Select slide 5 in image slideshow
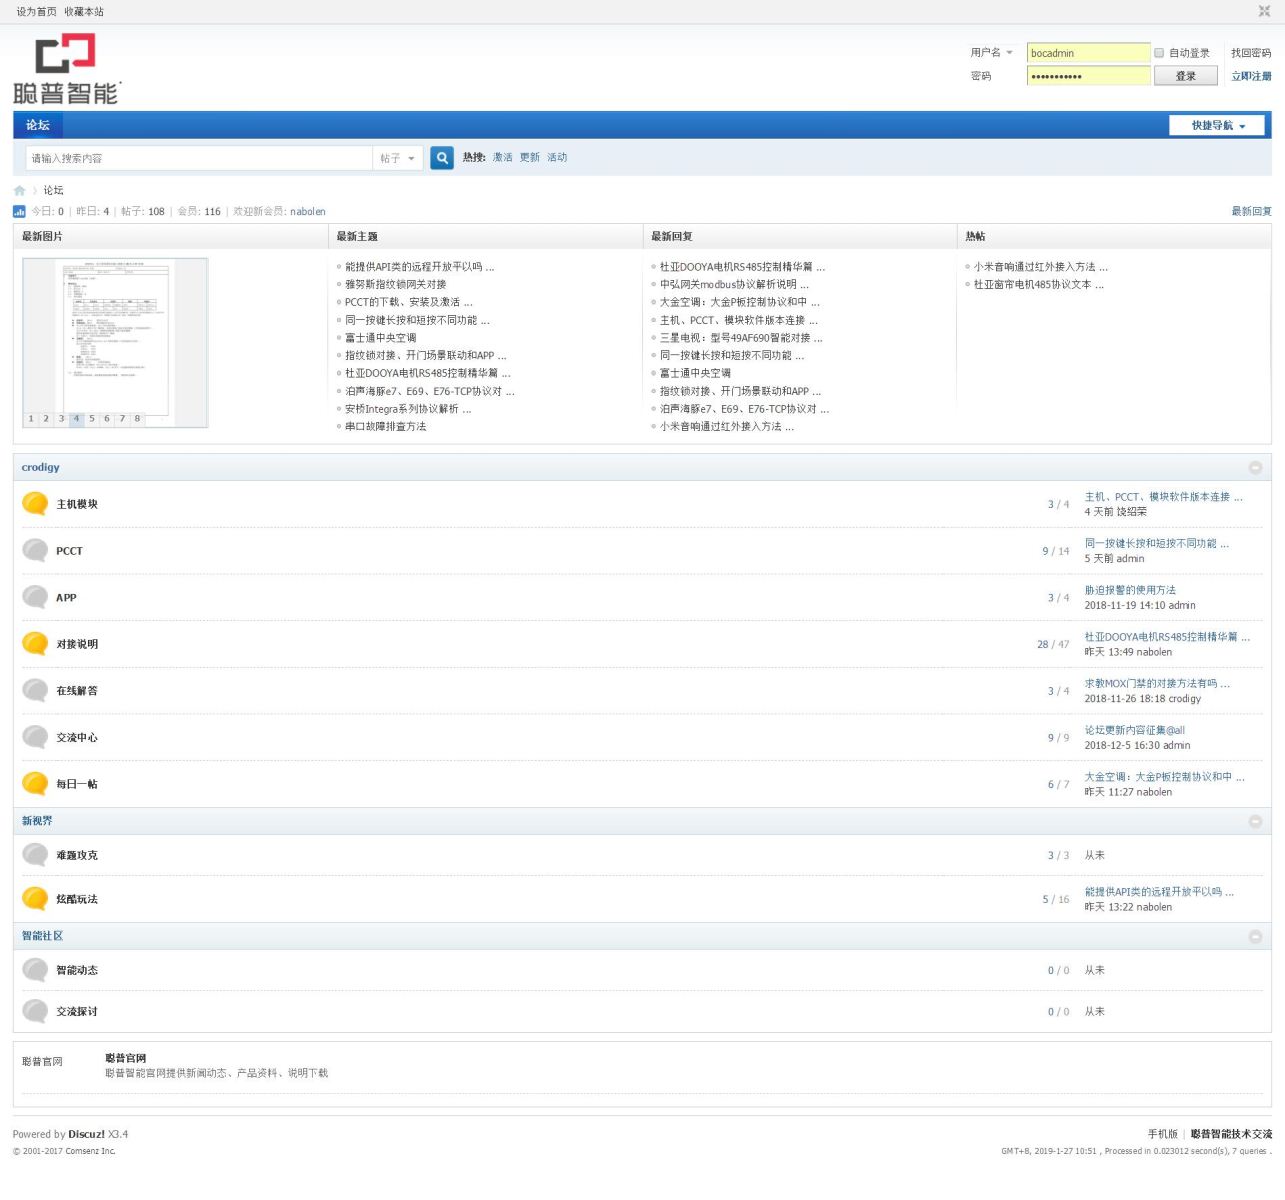1285x1200 pixels. [92, 419]
